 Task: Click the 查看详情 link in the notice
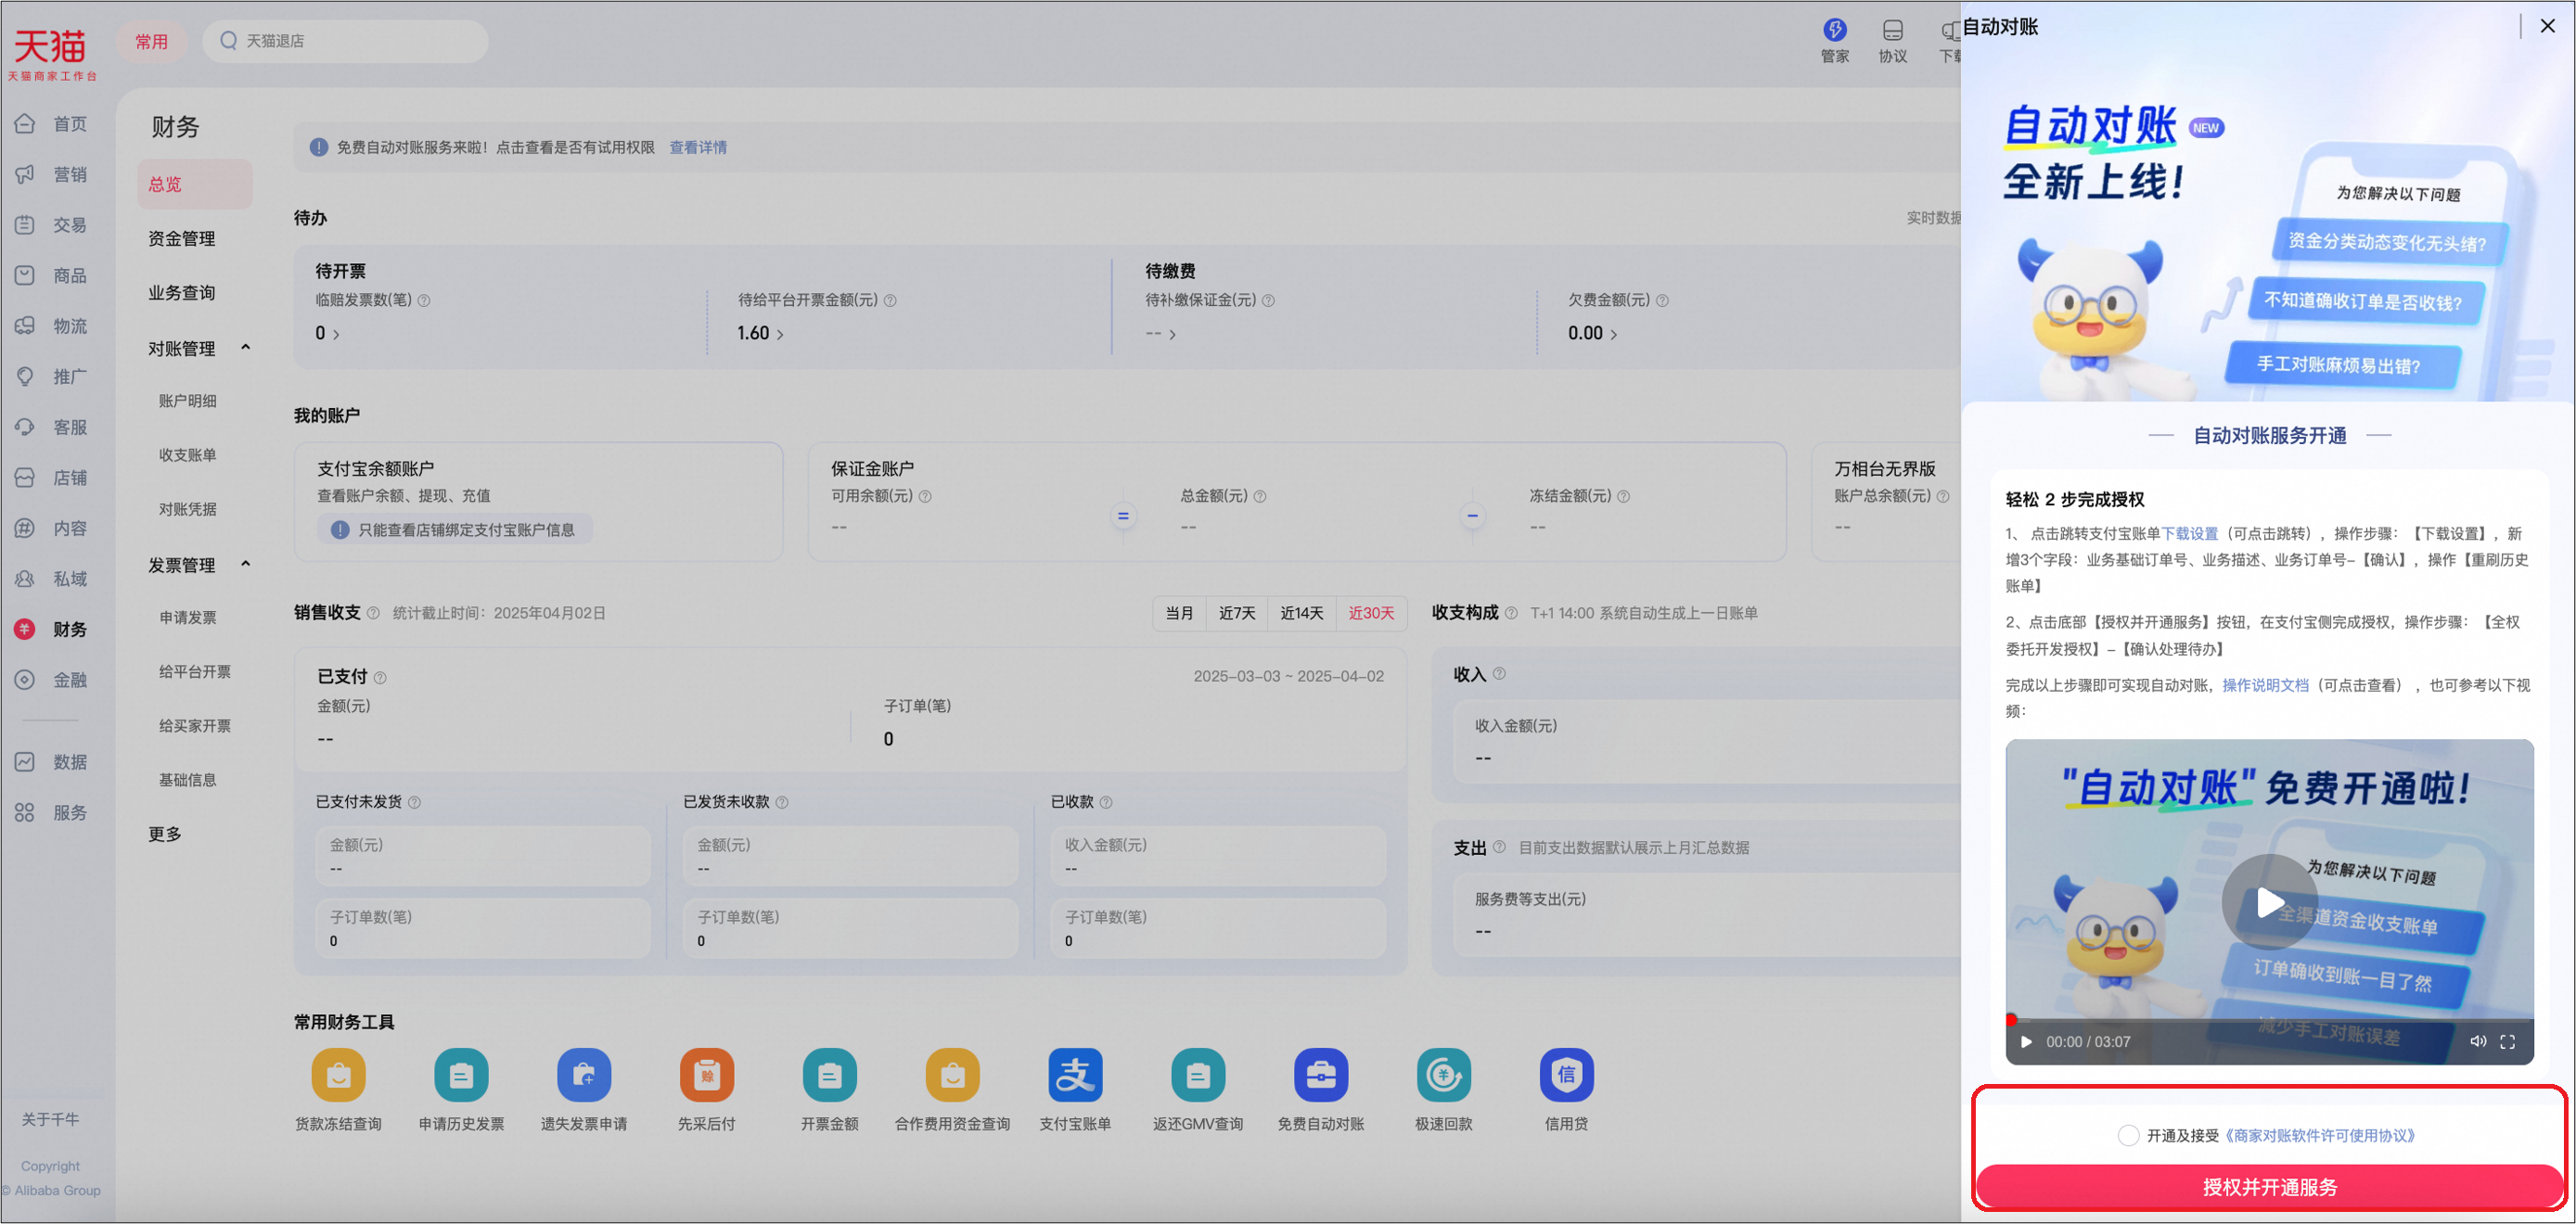point(698,148)
